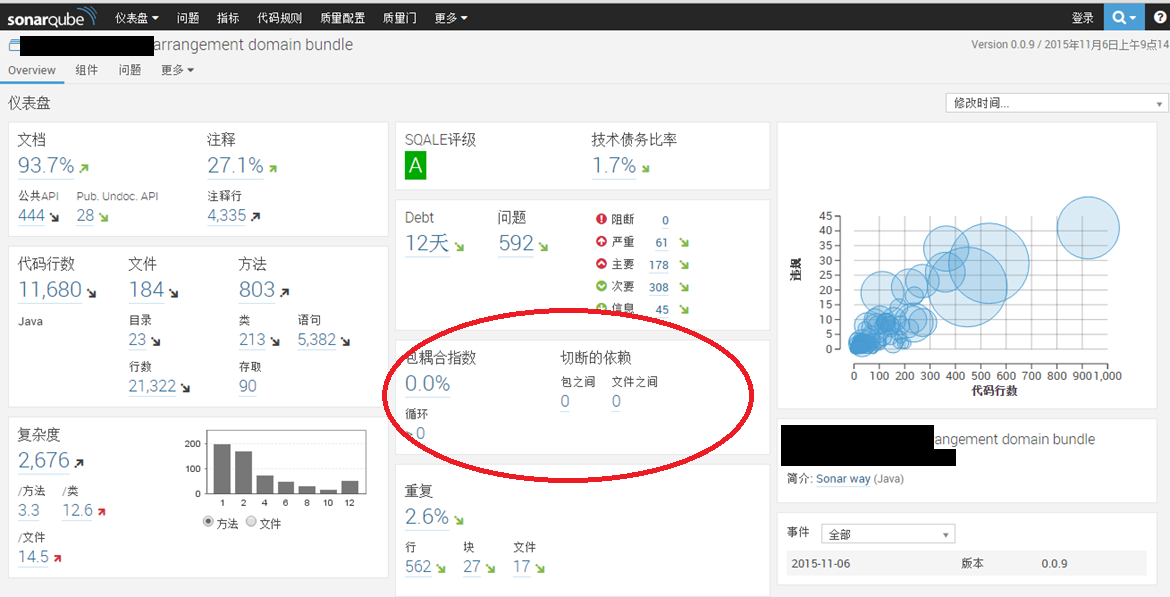Click the red 阻断 blocker severity icon
Viewport: 1170px width, 597px height.
(x=601, y=220)
